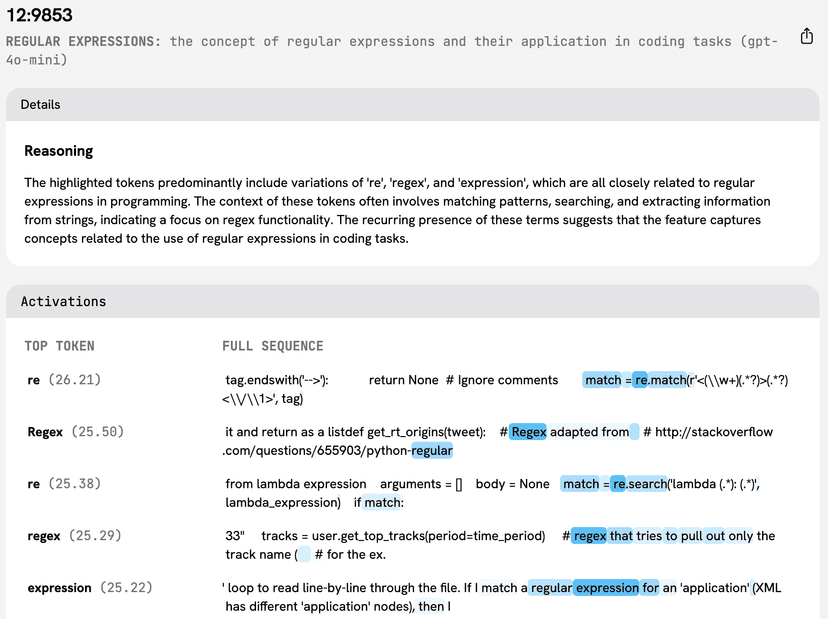Click the highlighted 're' token in re.search

[619, 484]
